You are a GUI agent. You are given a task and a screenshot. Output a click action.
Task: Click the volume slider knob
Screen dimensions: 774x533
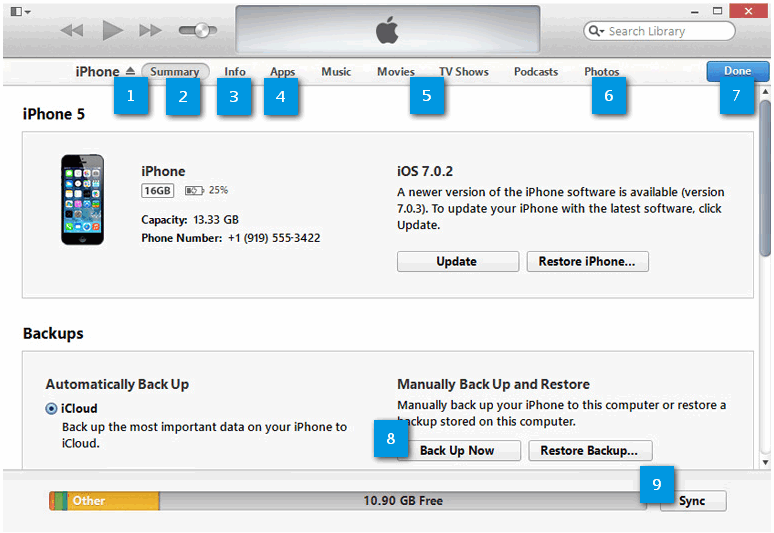pos(201,31)
